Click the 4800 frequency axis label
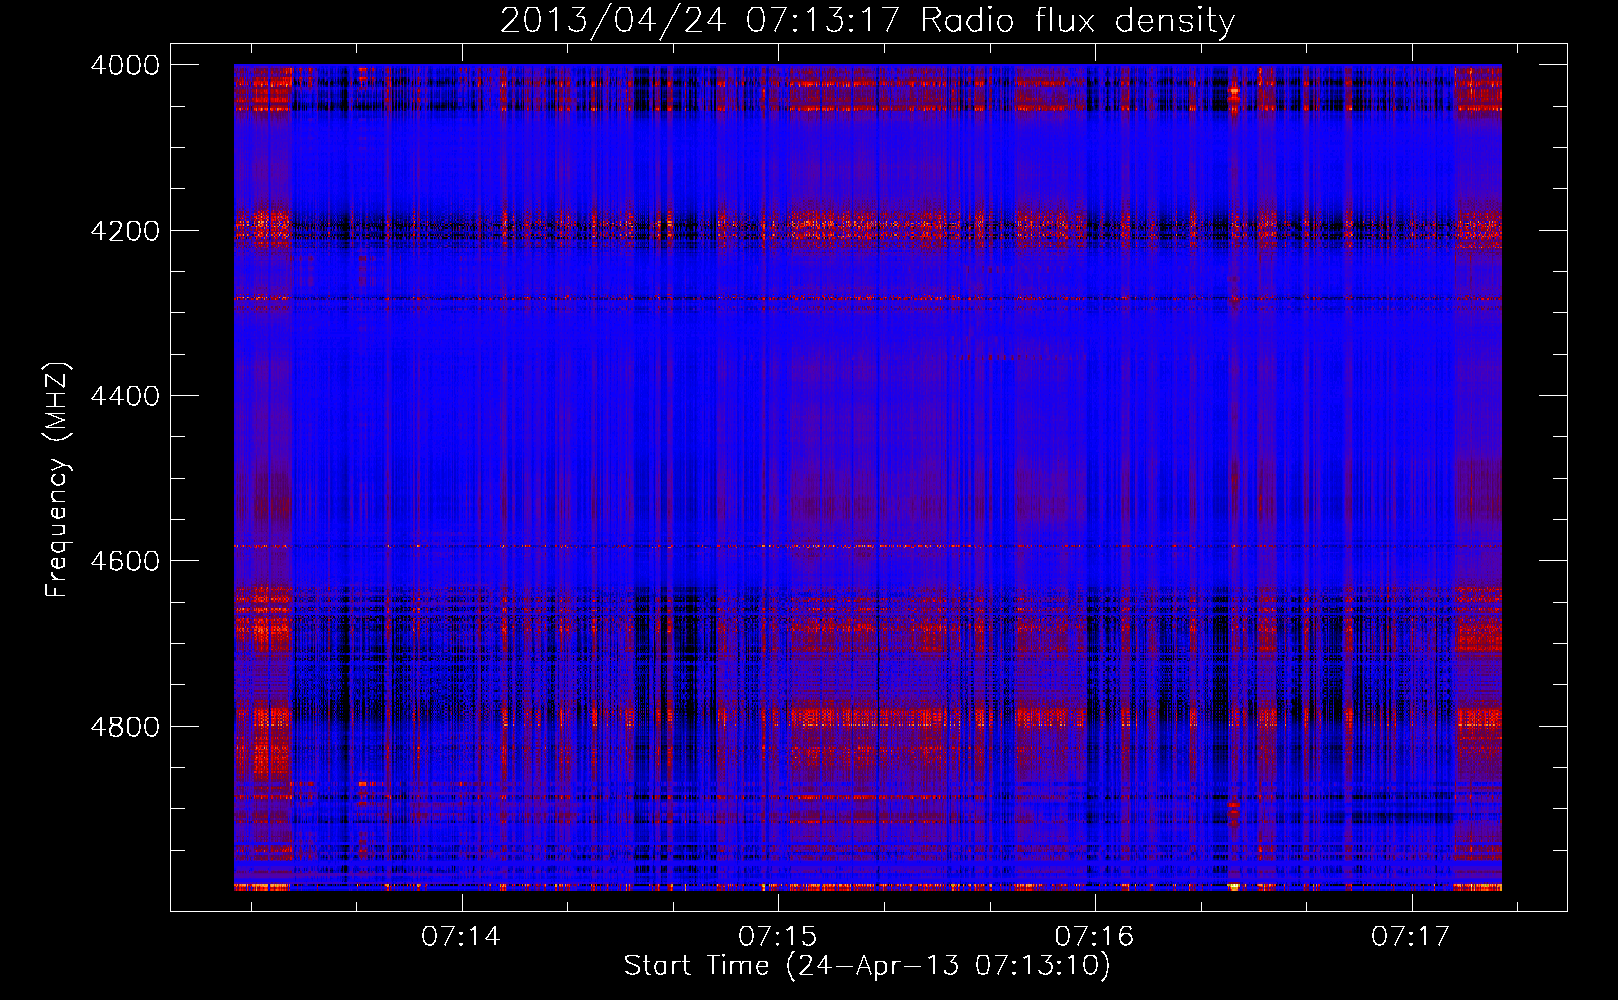 tap(125, 727)
